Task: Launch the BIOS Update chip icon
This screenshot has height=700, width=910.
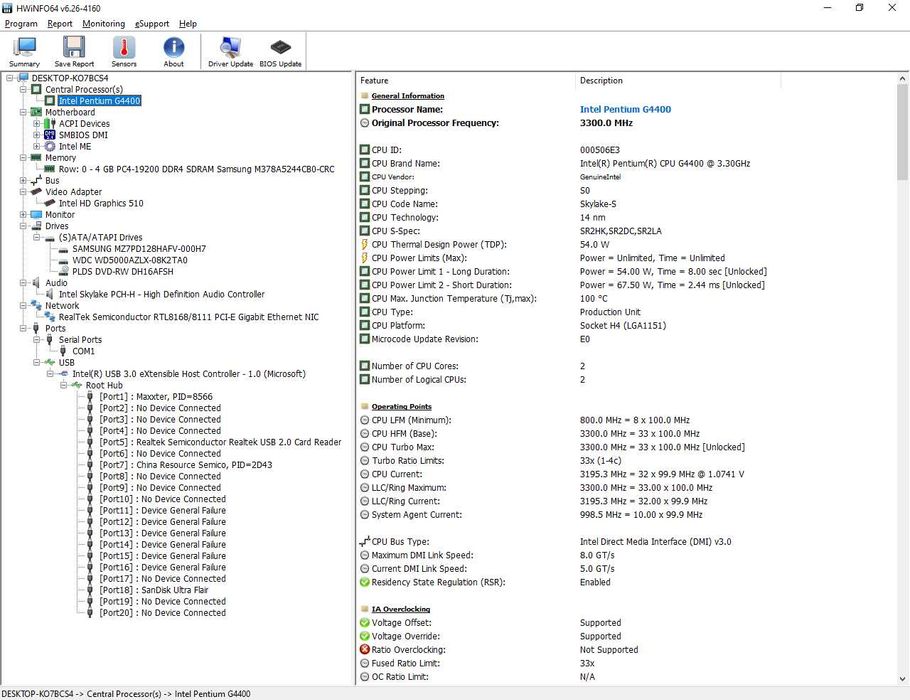Action: 280,52
